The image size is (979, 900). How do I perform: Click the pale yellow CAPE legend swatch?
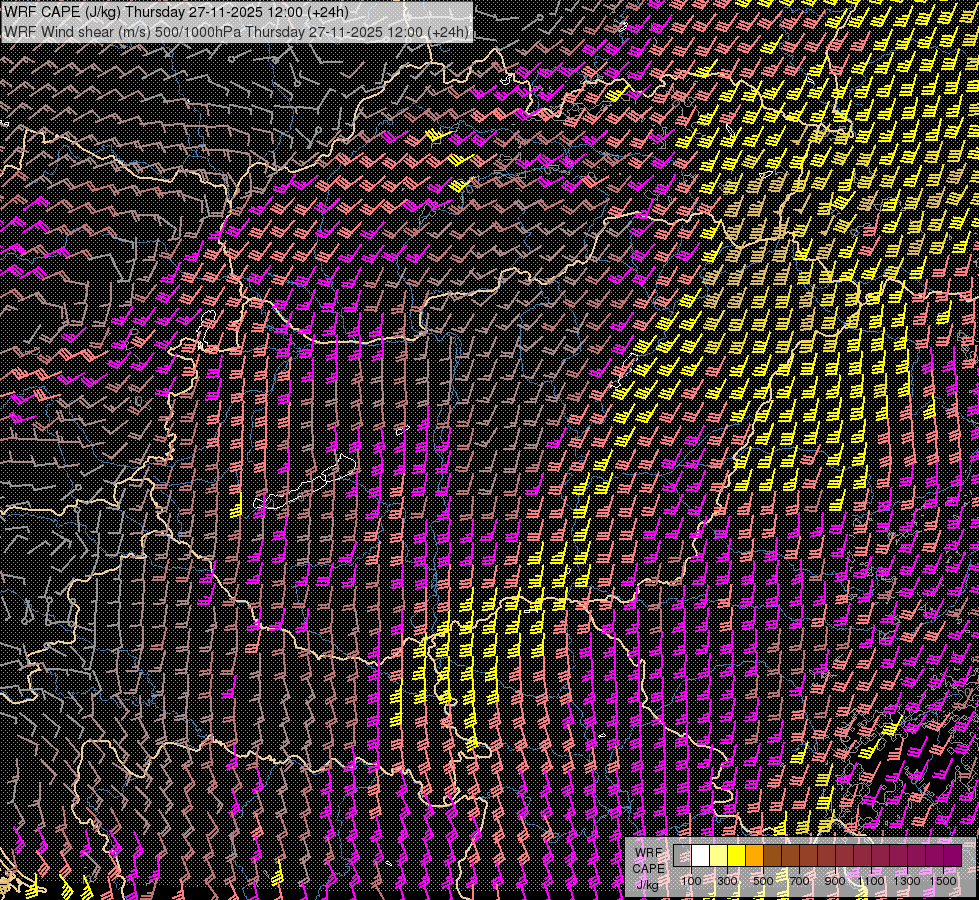(719, 855)
